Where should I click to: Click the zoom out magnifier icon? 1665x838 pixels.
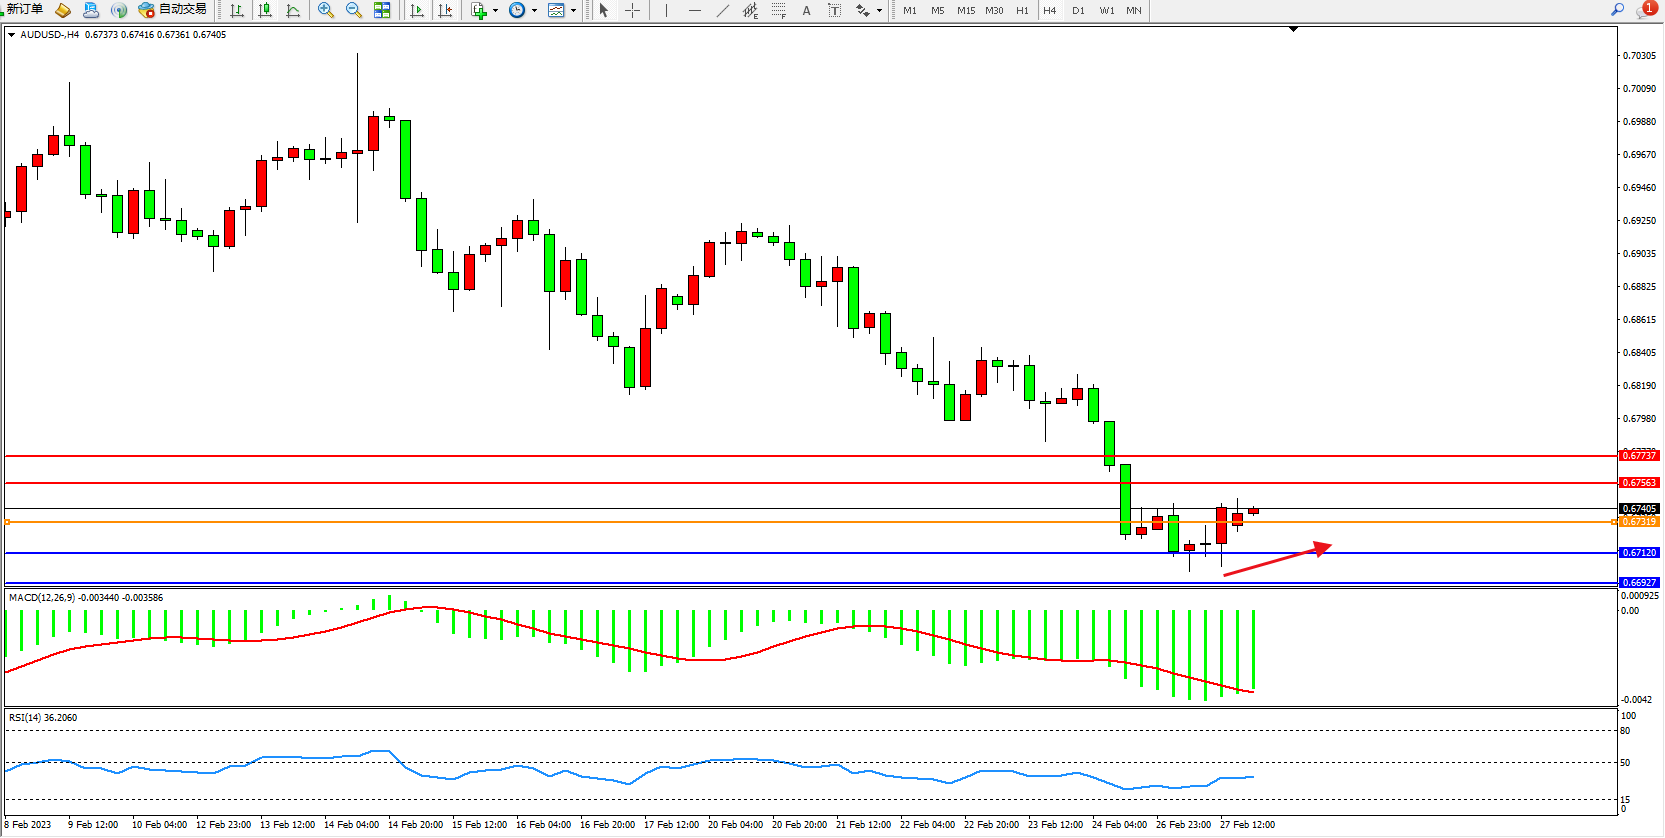pos(354,11)
